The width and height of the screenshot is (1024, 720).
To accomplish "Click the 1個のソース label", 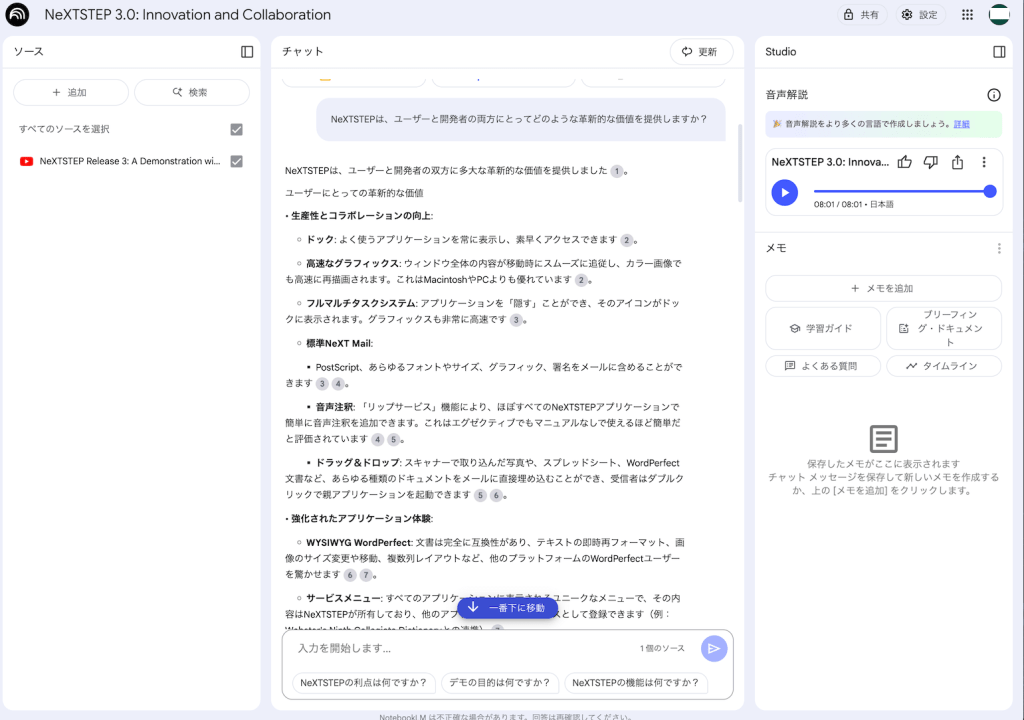I will tap(662, 648).
